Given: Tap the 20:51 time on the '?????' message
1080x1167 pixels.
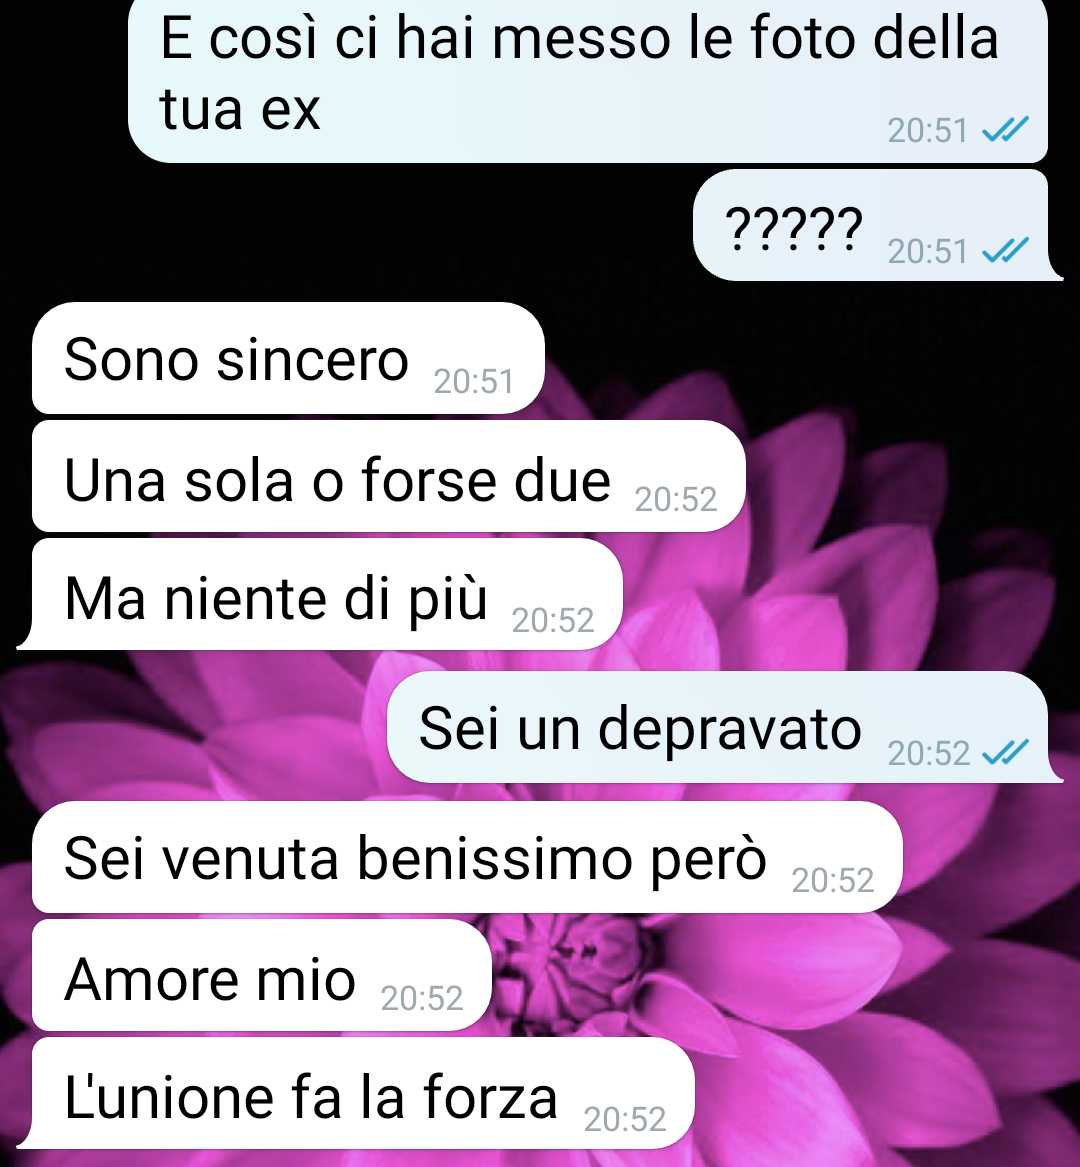Looking at the screenshot, I should pos(927,252).
